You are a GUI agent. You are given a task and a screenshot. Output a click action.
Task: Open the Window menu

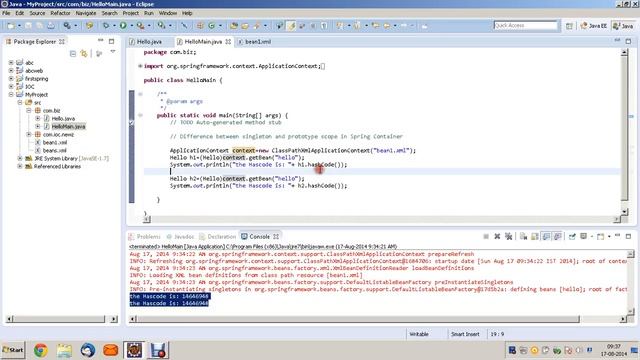(168, 13)
